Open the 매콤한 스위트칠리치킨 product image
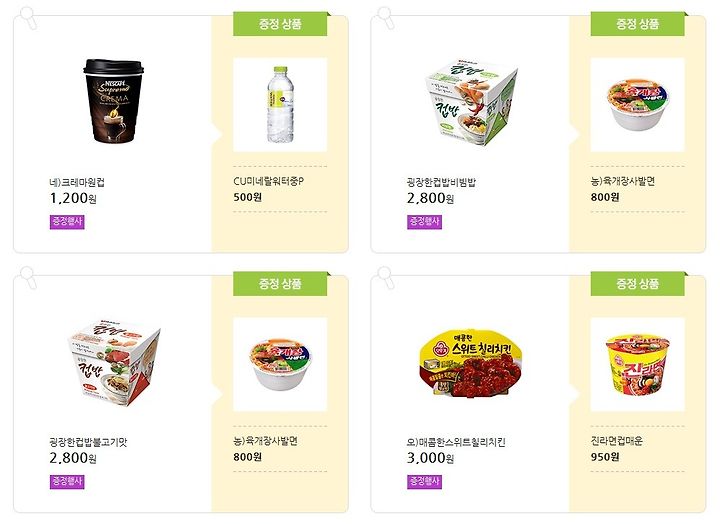The height and width of the screenshot is (524, 720). click(472, 363)
